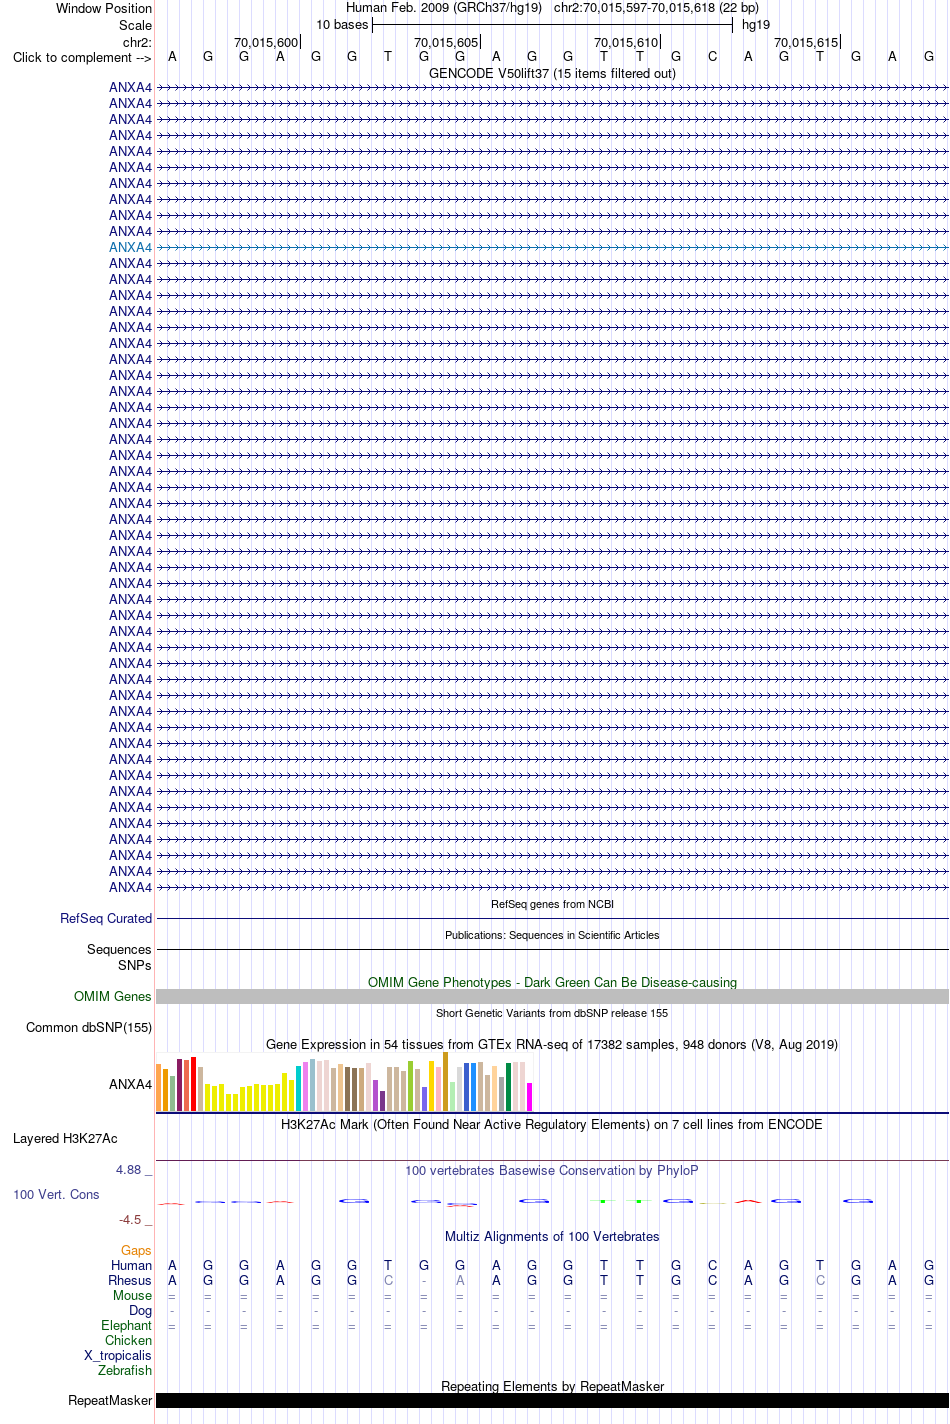
Task: Click the 'Human' species label
Action: (131, 1265)
